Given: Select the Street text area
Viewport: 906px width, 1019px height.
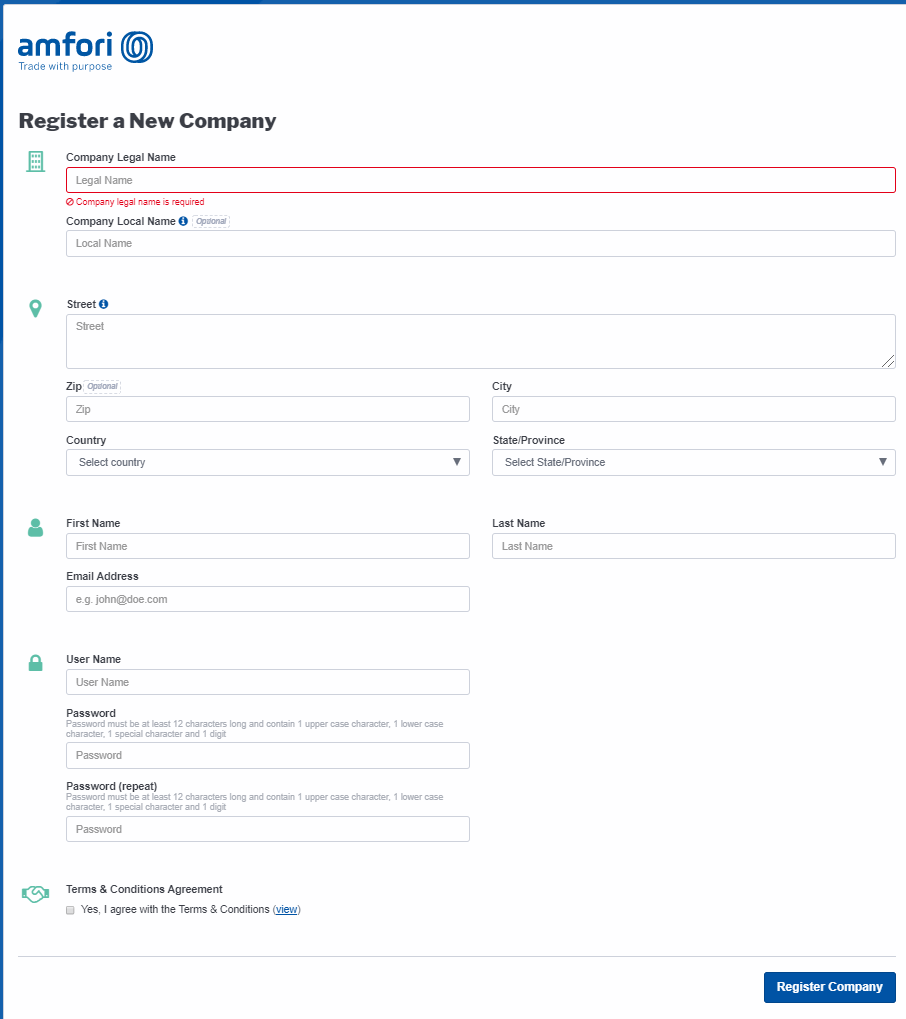Looking at the screenshot, I should 480,341.
